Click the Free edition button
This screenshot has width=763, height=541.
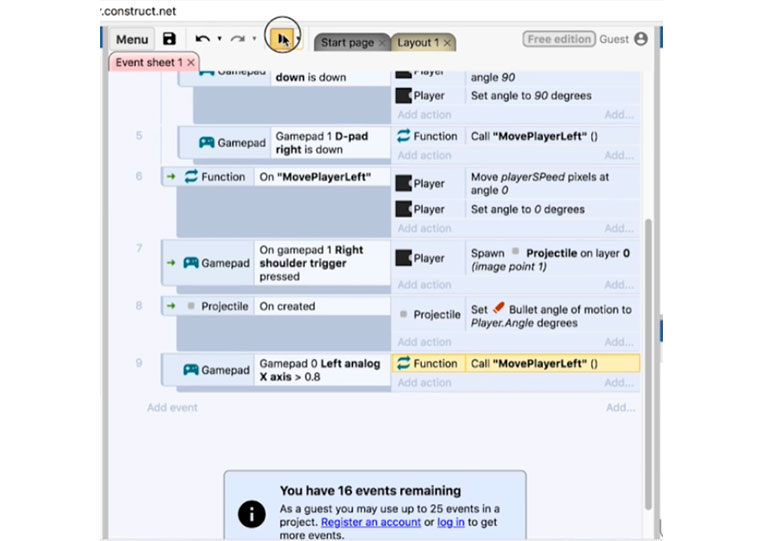(x=559, y=39)
